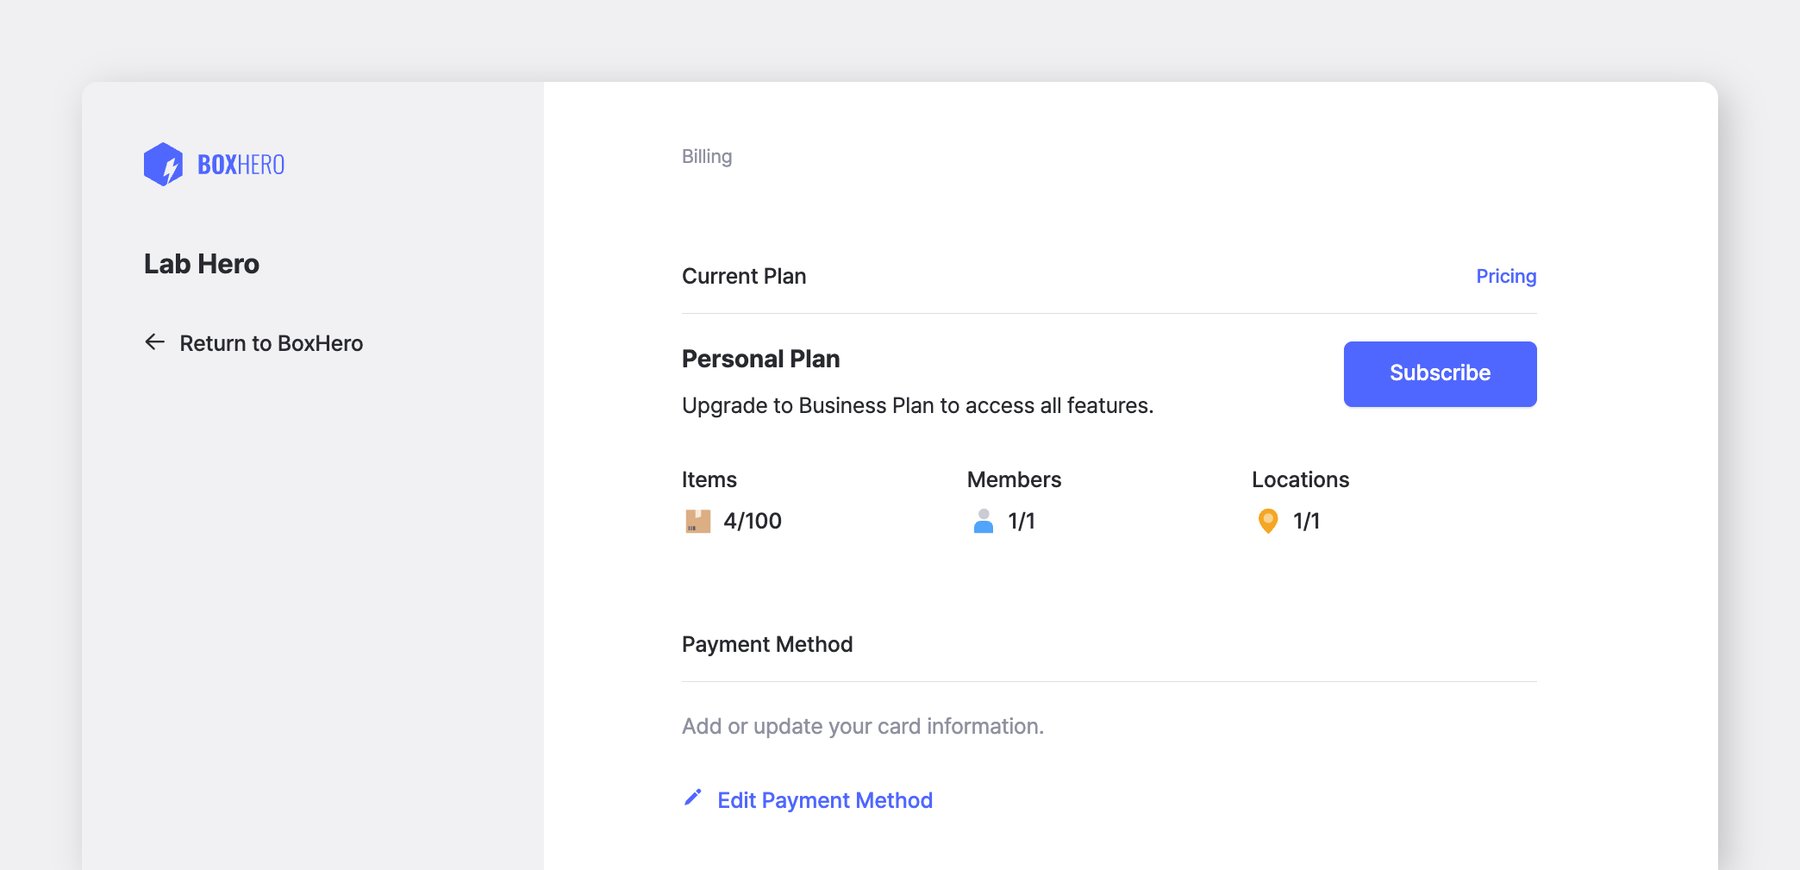Click the Members 1/1 usage count
1800x870 pixels.
tap(1021, 521)
